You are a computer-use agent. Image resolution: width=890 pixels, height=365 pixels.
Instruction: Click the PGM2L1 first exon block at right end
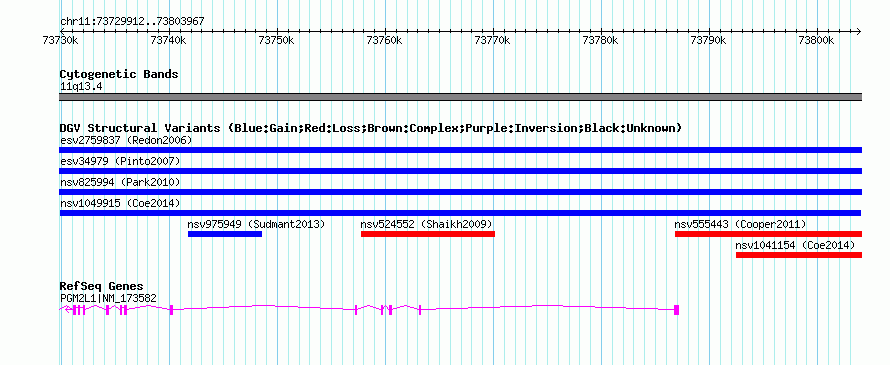(x=676, y=309)
